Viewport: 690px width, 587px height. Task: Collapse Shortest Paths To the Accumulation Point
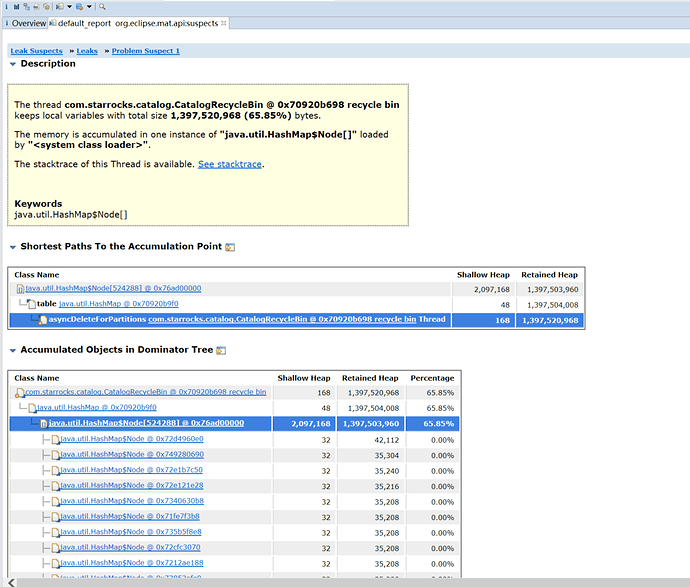click(13, 247)
